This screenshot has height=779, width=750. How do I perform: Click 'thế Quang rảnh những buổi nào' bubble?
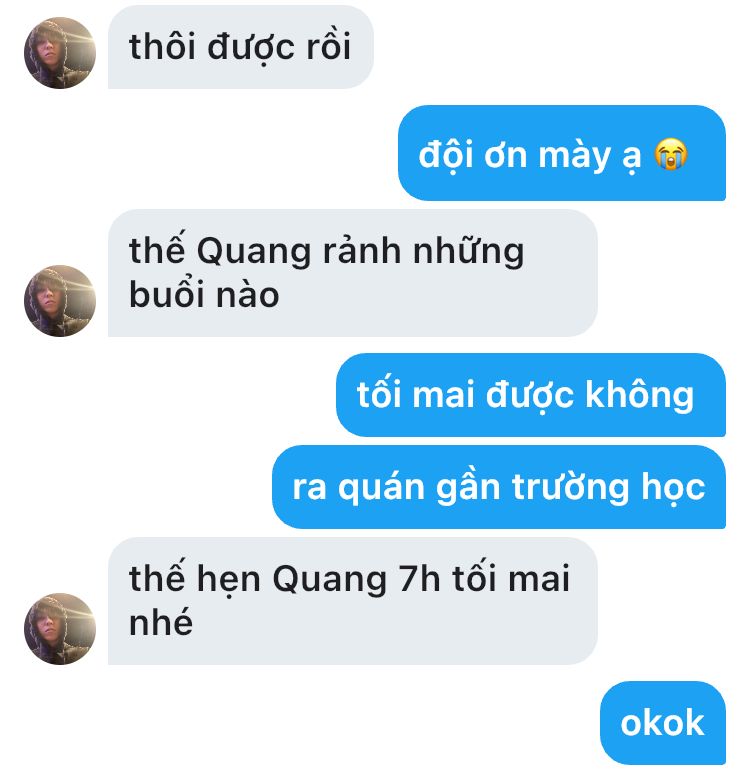tap(353, 273)
